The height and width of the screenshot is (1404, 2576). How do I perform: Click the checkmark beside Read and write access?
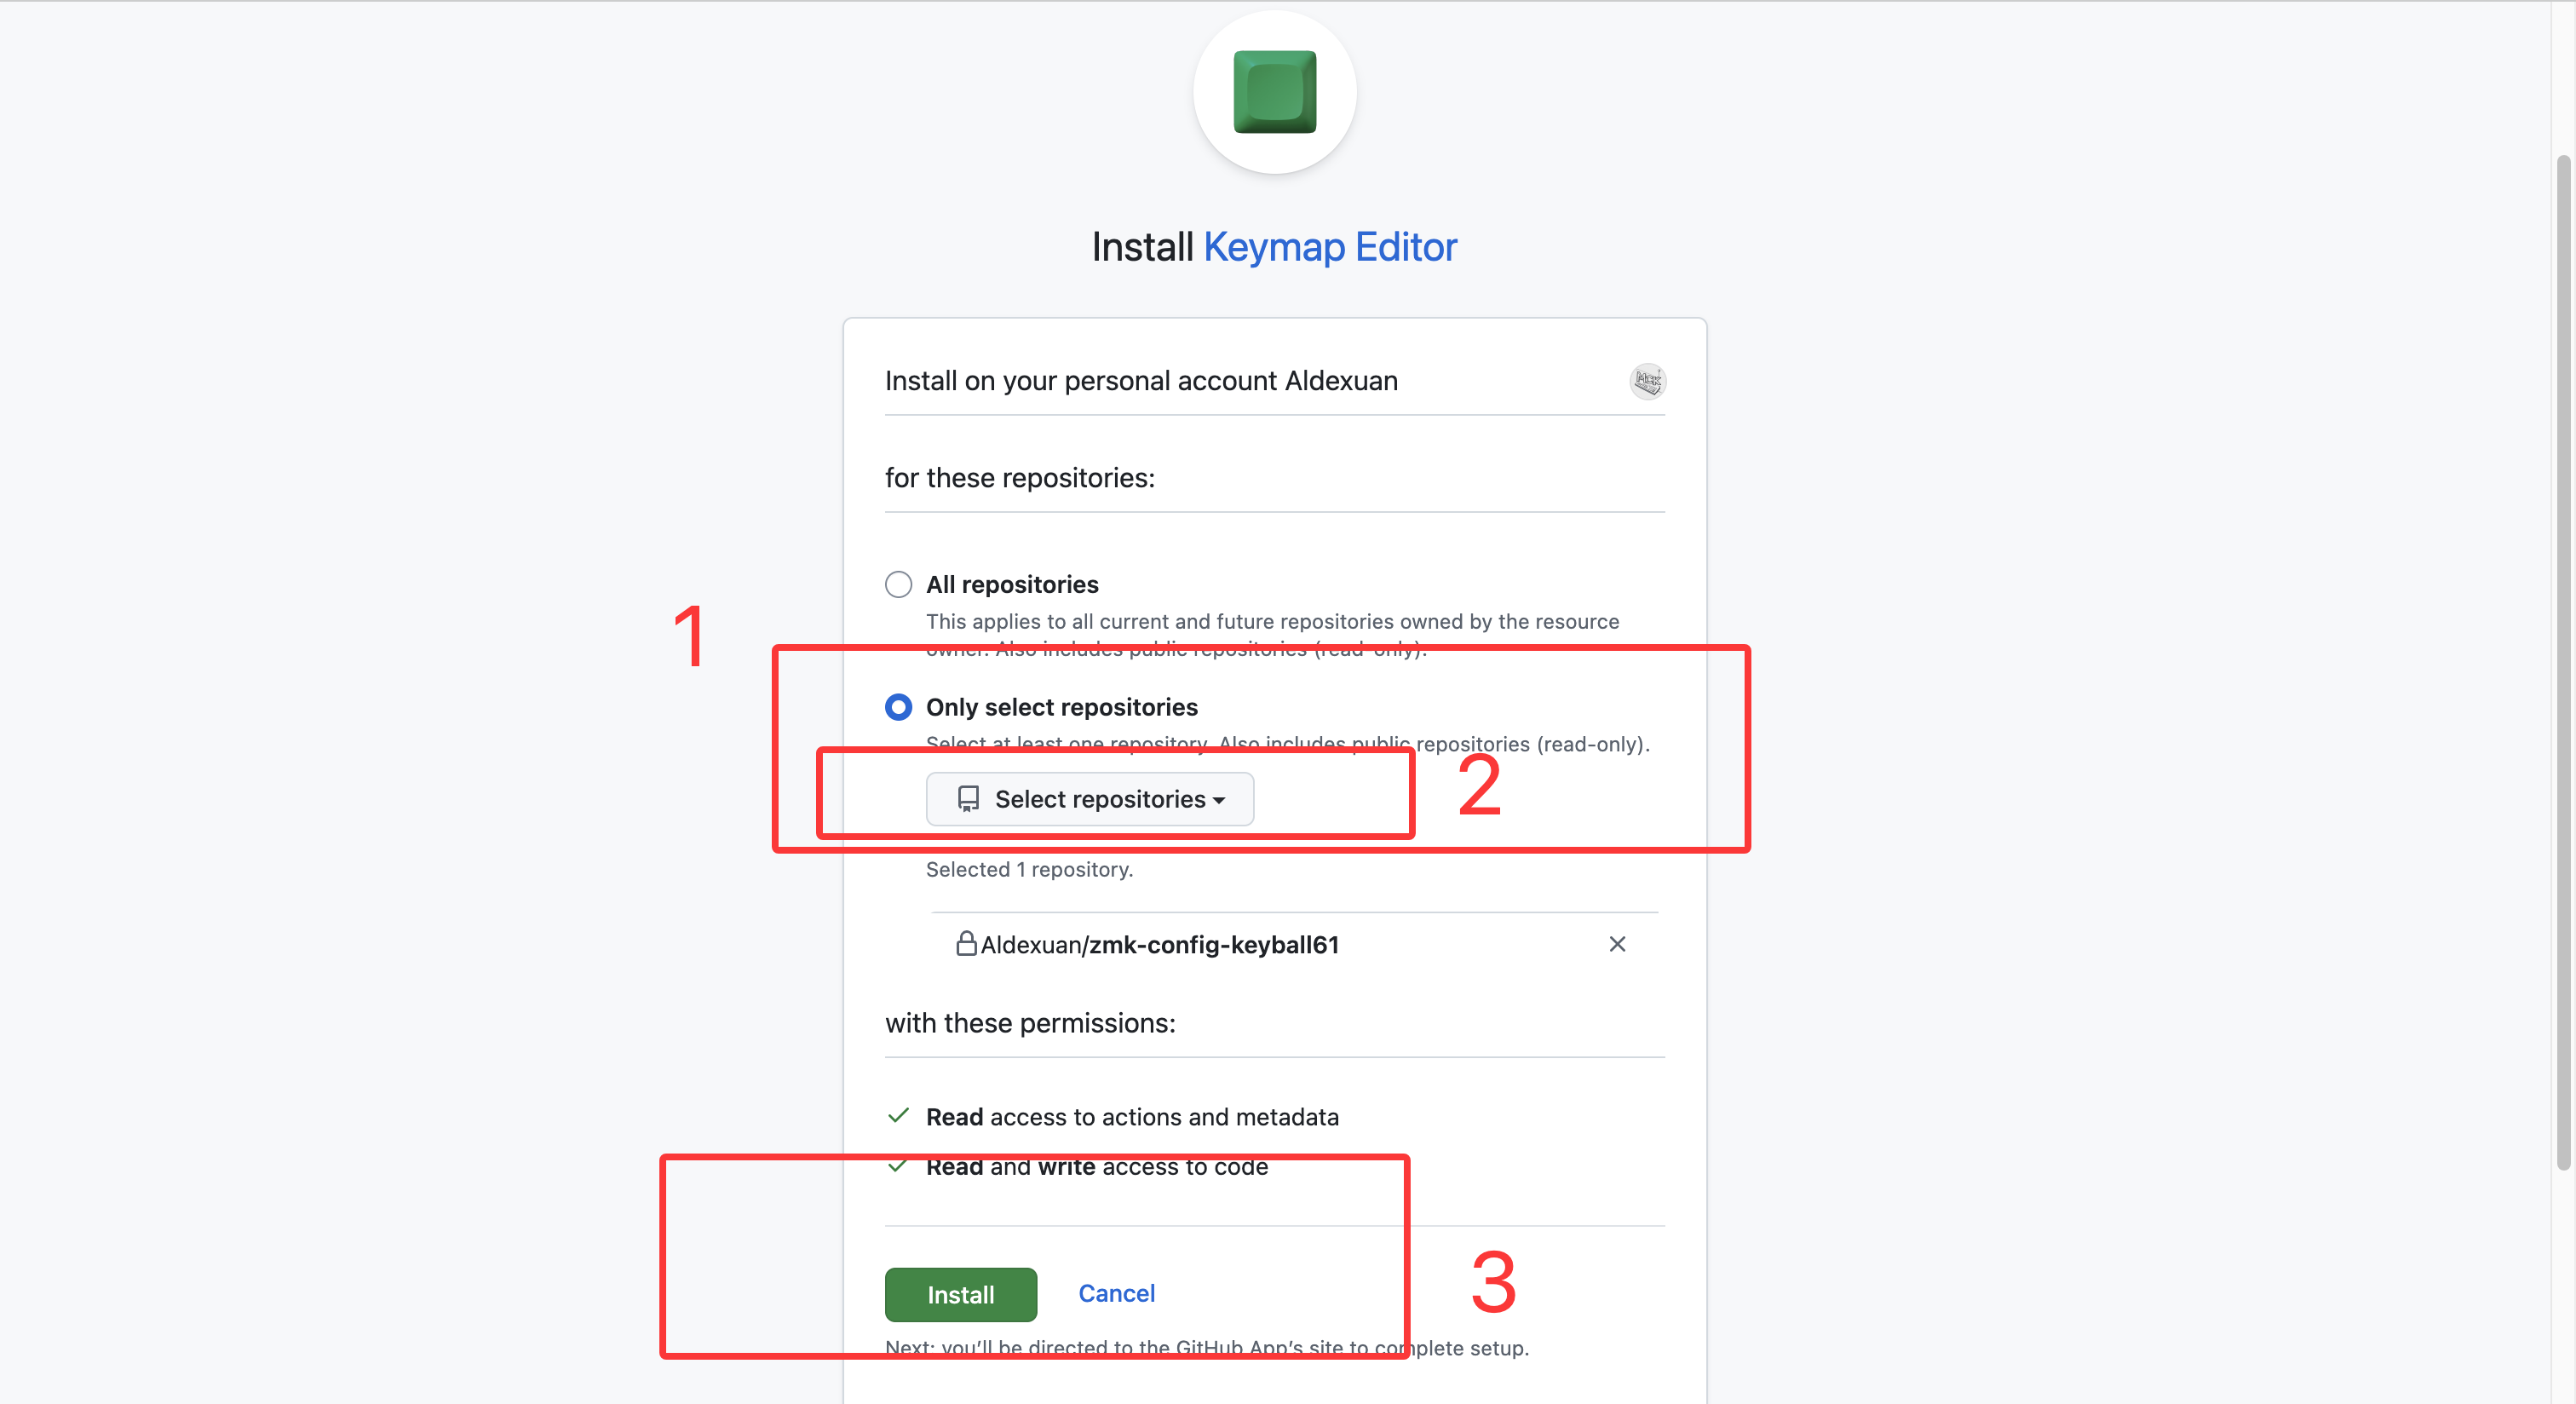coord(898,1166)
